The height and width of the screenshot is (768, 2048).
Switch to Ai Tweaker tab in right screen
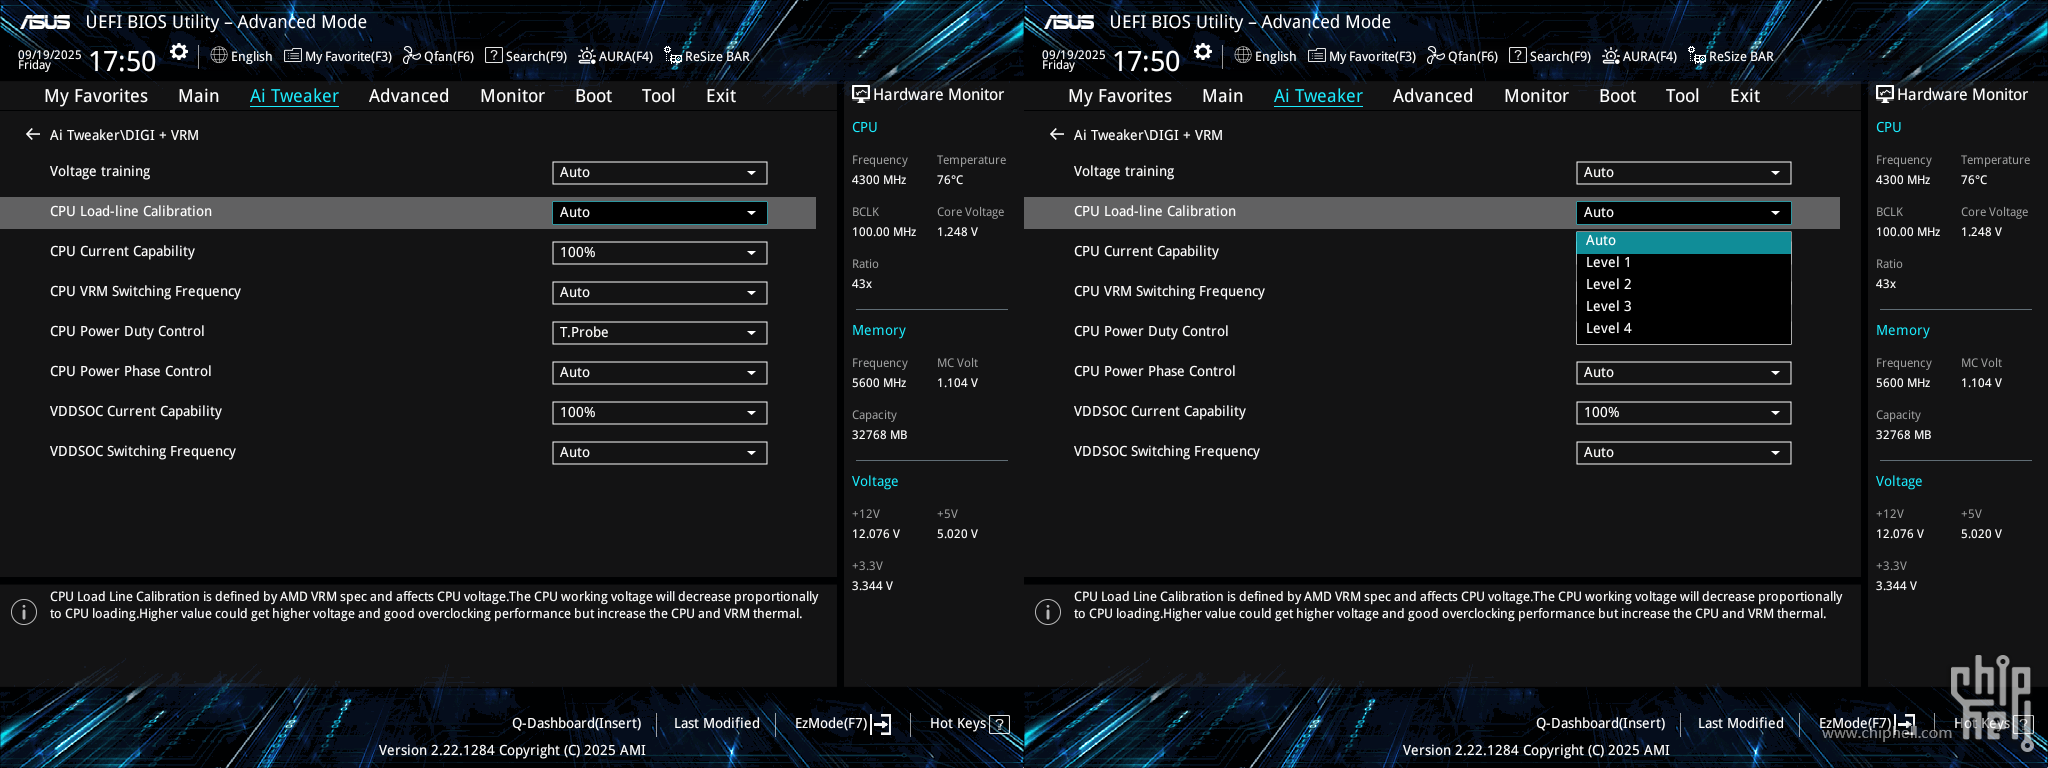(1318, 96)
